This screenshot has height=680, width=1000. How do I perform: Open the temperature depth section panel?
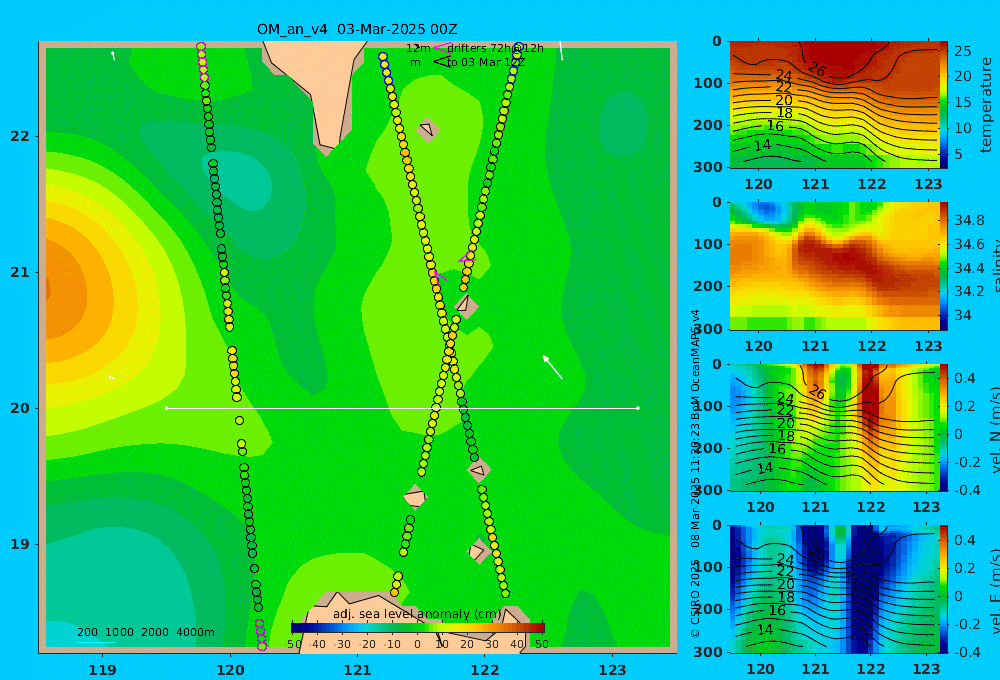[x=835, y=105]
